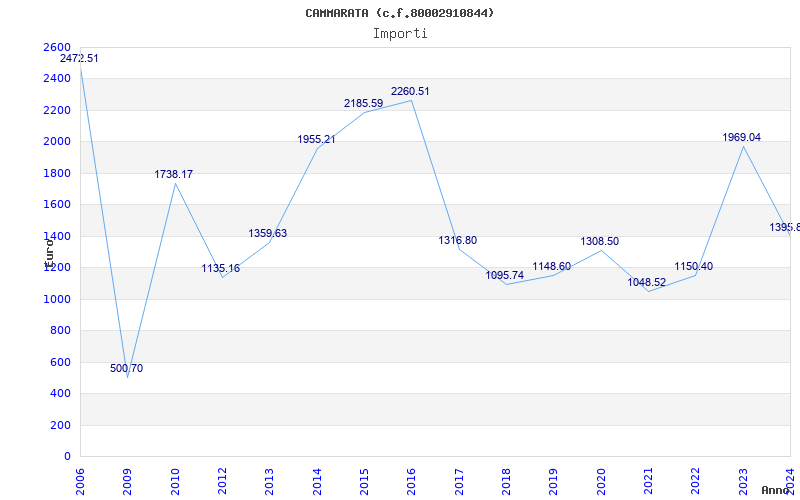Click the peak 2260.51 label
The image size is (800, 500).
coord(410,92)
